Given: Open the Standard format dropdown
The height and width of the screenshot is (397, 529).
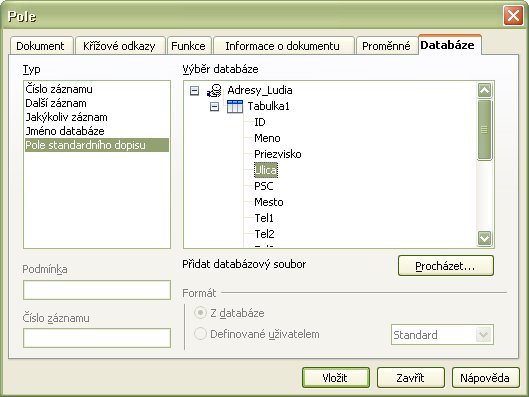Looking at the screenshot, I should coord(484,335).
